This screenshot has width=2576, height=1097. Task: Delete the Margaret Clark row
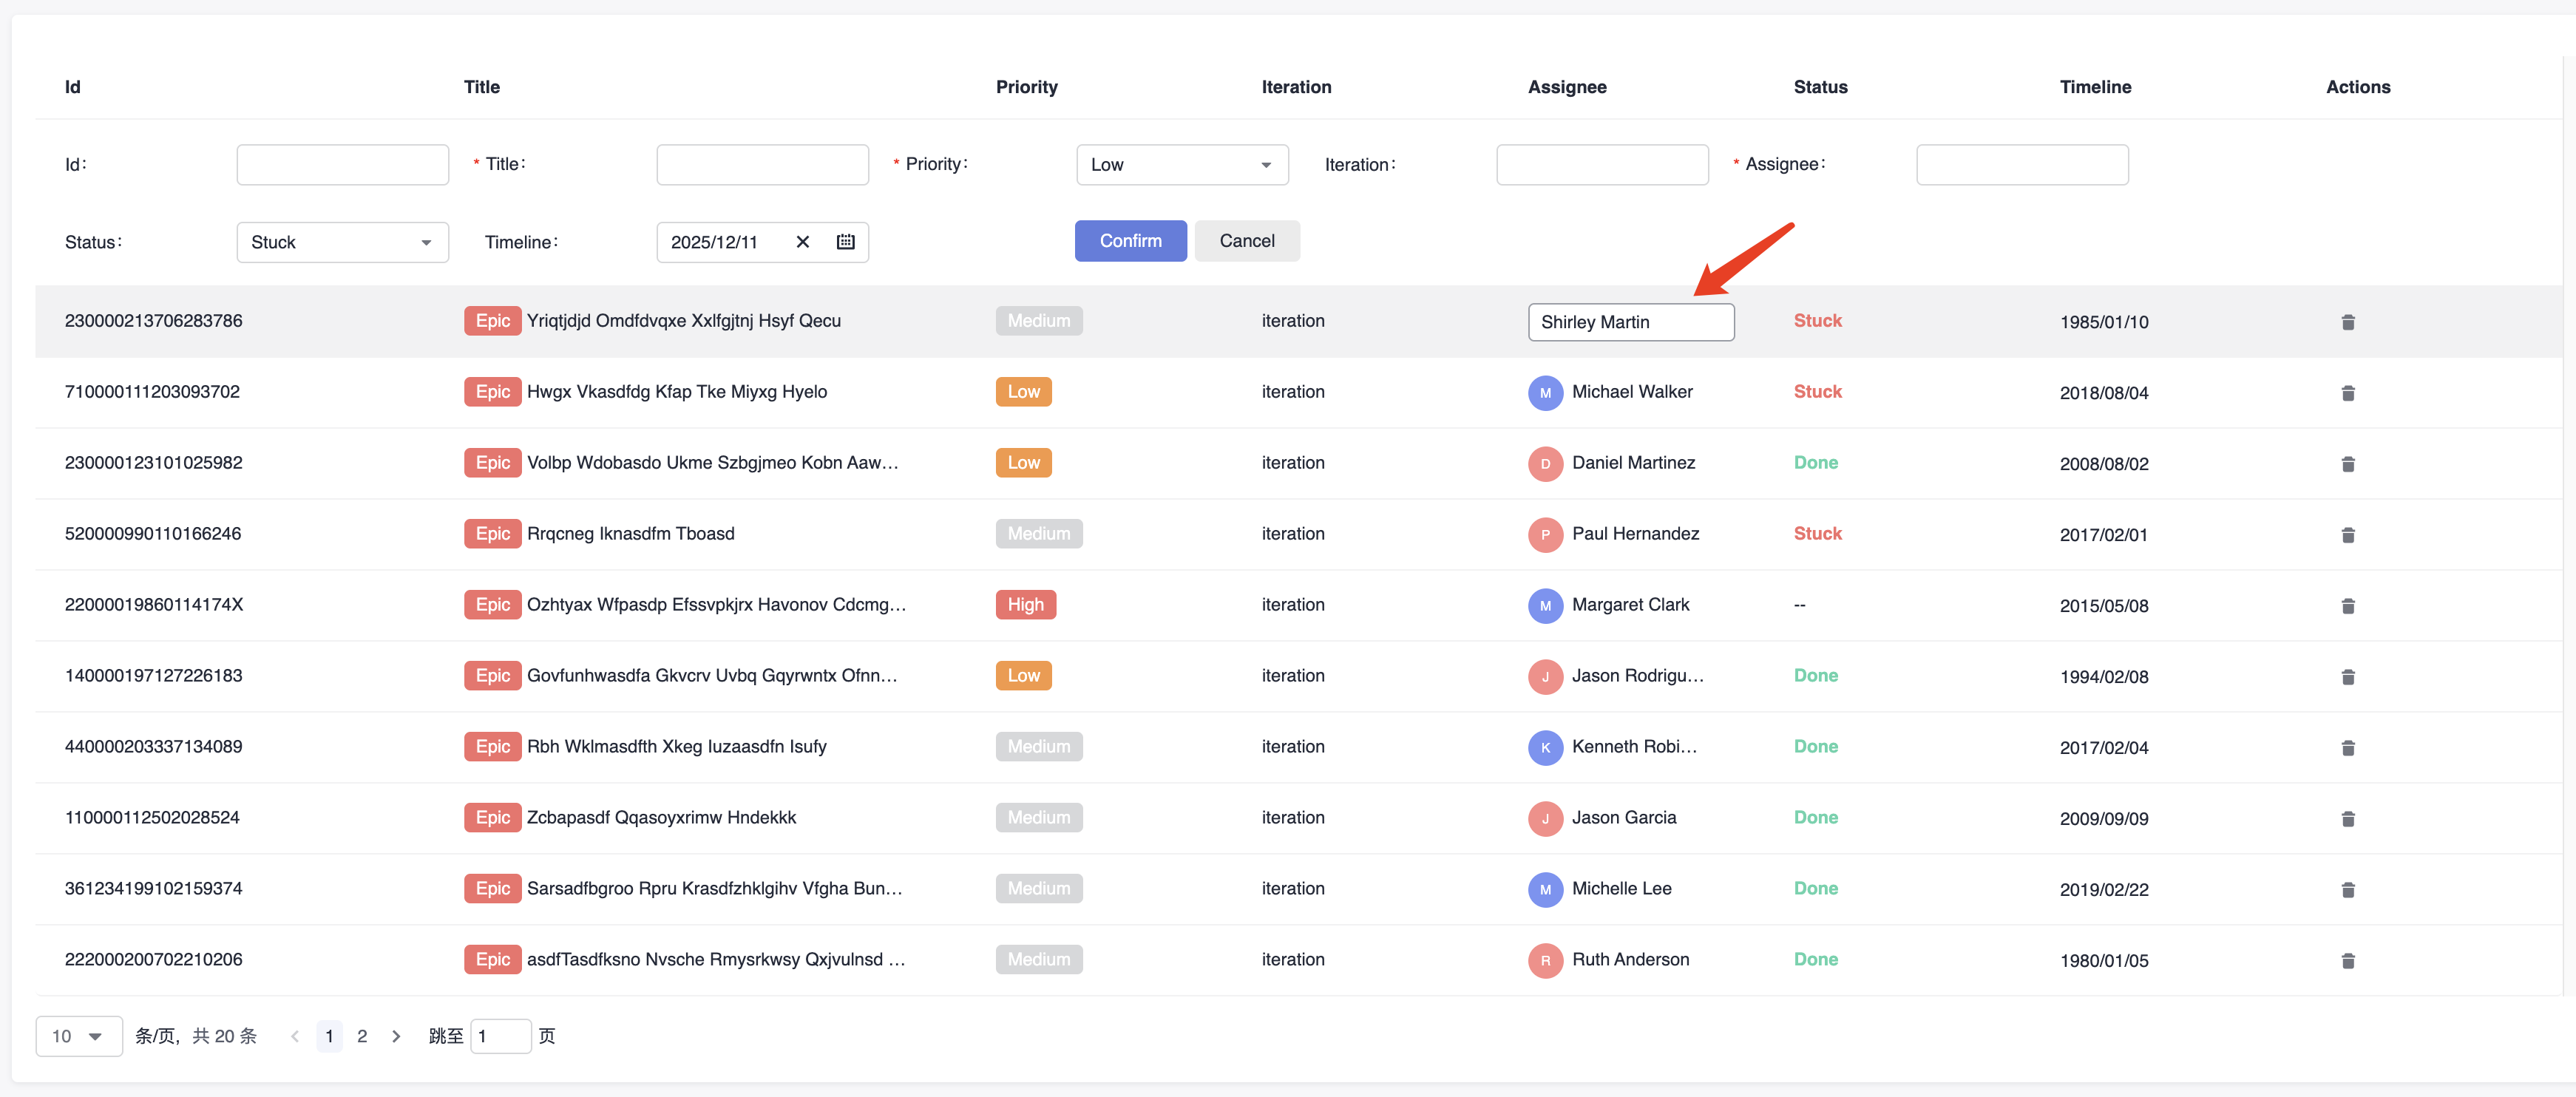coord(2347,606)
